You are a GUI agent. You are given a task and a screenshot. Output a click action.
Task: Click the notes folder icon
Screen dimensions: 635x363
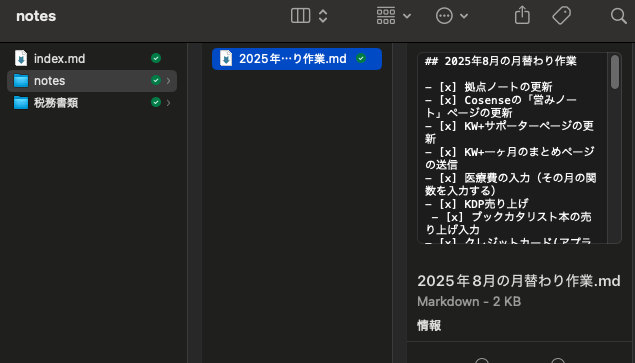click(x=21, y=81)
